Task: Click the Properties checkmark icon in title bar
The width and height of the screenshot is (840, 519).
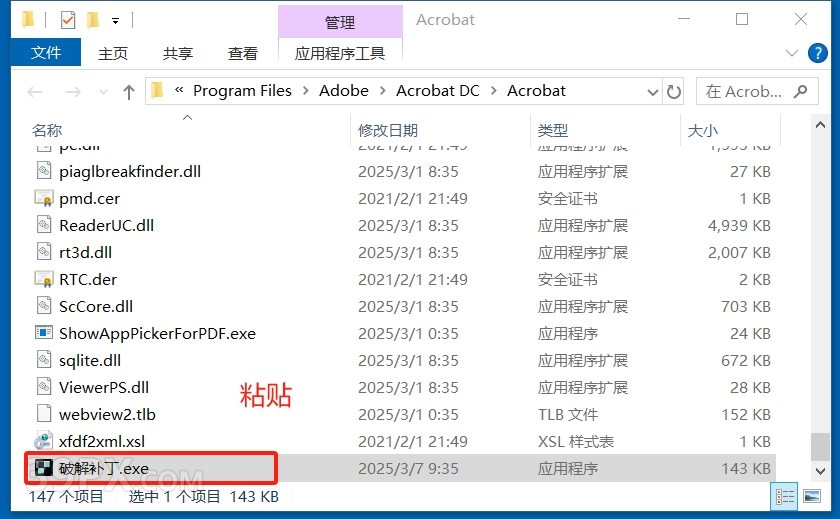Action: click(x=68, y=20)
